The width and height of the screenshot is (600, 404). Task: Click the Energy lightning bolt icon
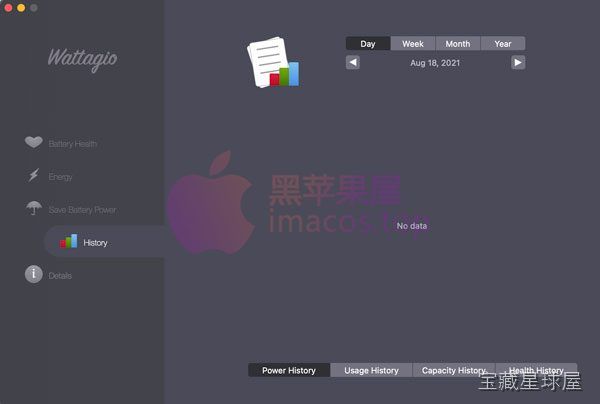coord(34,176)
